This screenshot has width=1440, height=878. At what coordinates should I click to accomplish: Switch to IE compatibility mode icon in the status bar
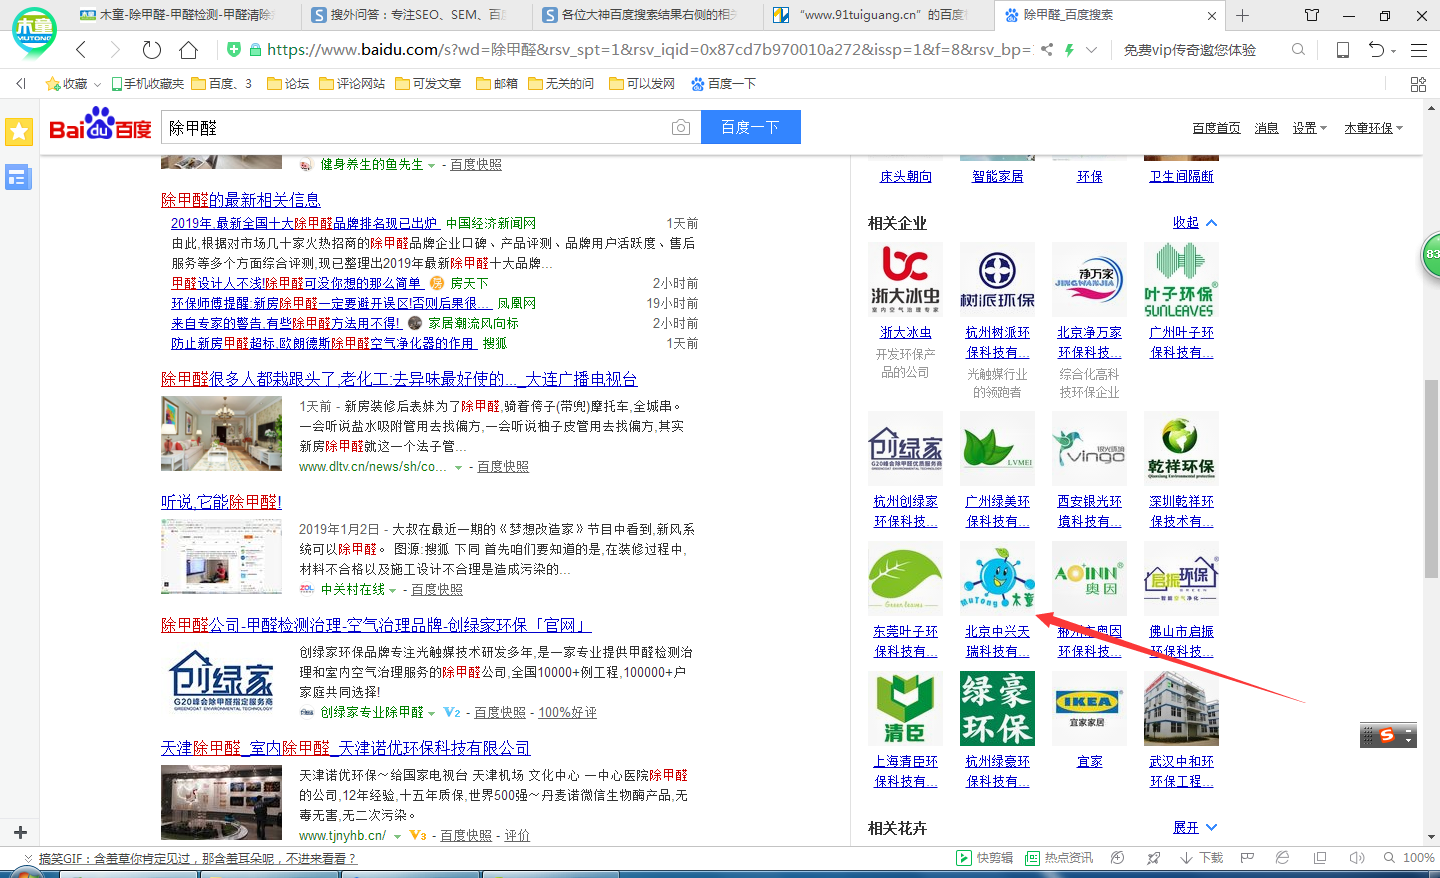(x=1282, y=858)
